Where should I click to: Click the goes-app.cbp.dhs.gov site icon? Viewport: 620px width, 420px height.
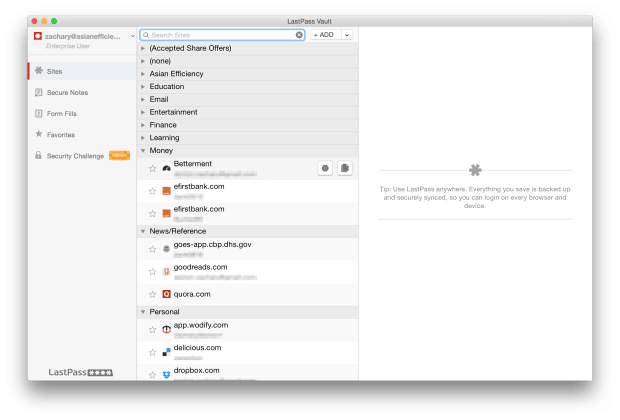click(166, 249)
